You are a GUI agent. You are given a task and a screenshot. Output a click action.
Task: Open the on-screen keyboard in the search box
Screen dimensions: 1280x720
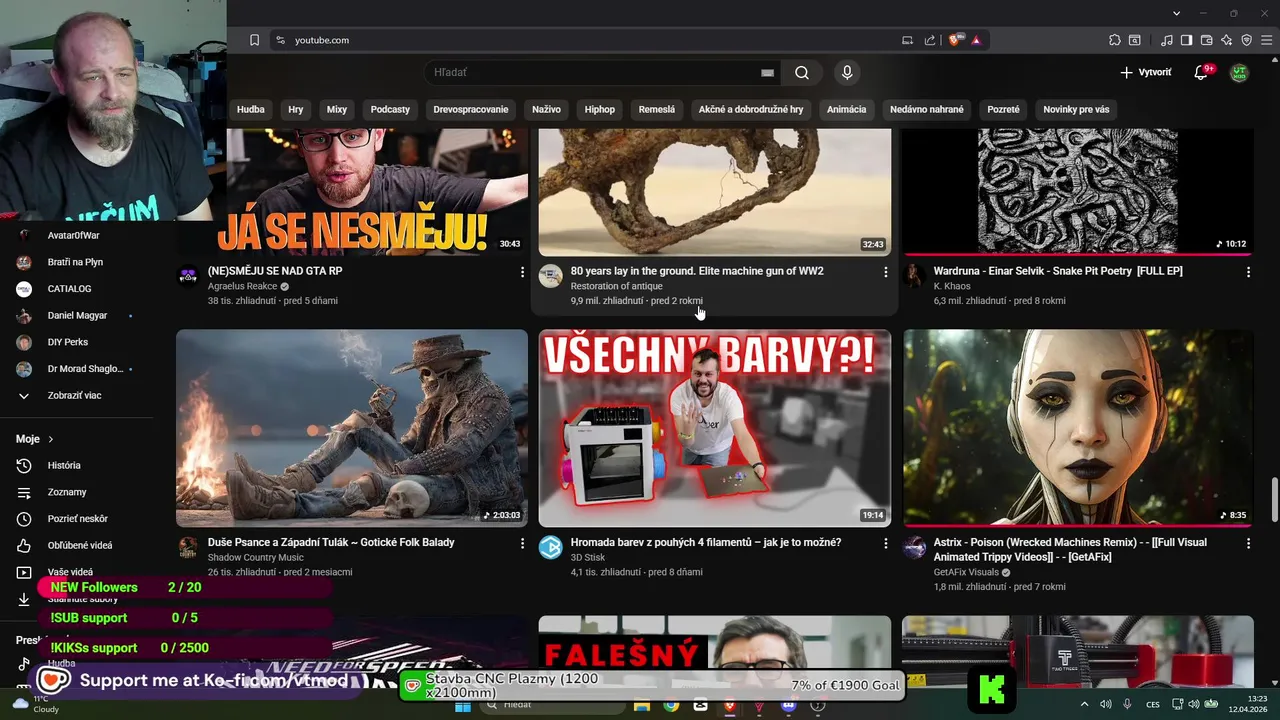[x=767, y=72]
